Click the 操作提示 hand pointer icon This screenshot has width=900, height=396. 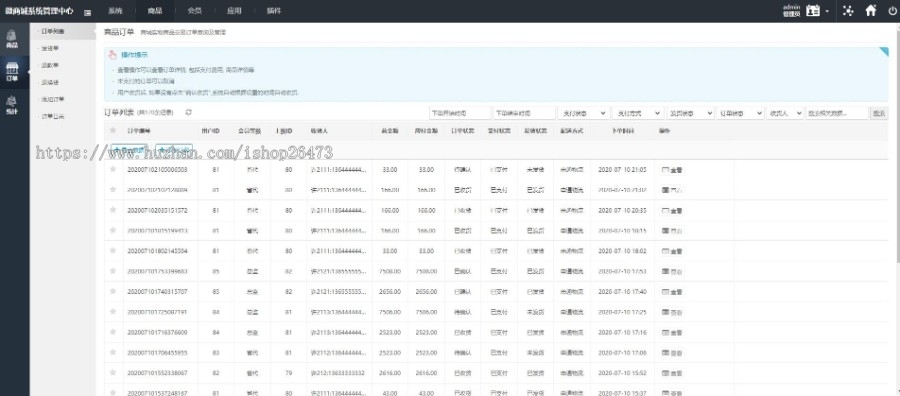pyautogui.click(x=112, y=55)
